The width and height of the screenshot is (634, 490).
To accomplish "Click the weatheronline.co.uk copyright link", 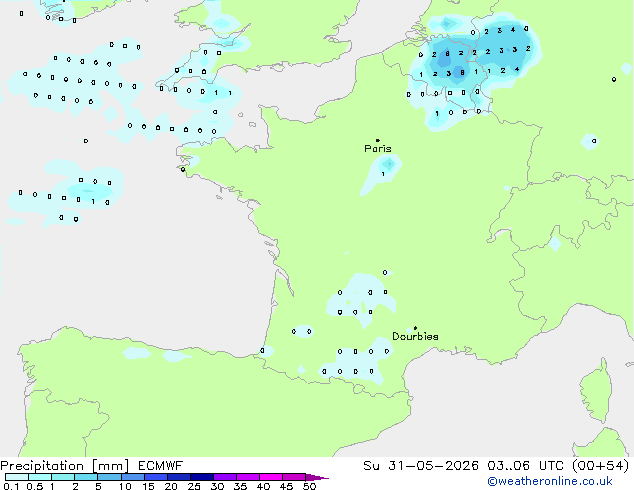I will tap(550, 481).
